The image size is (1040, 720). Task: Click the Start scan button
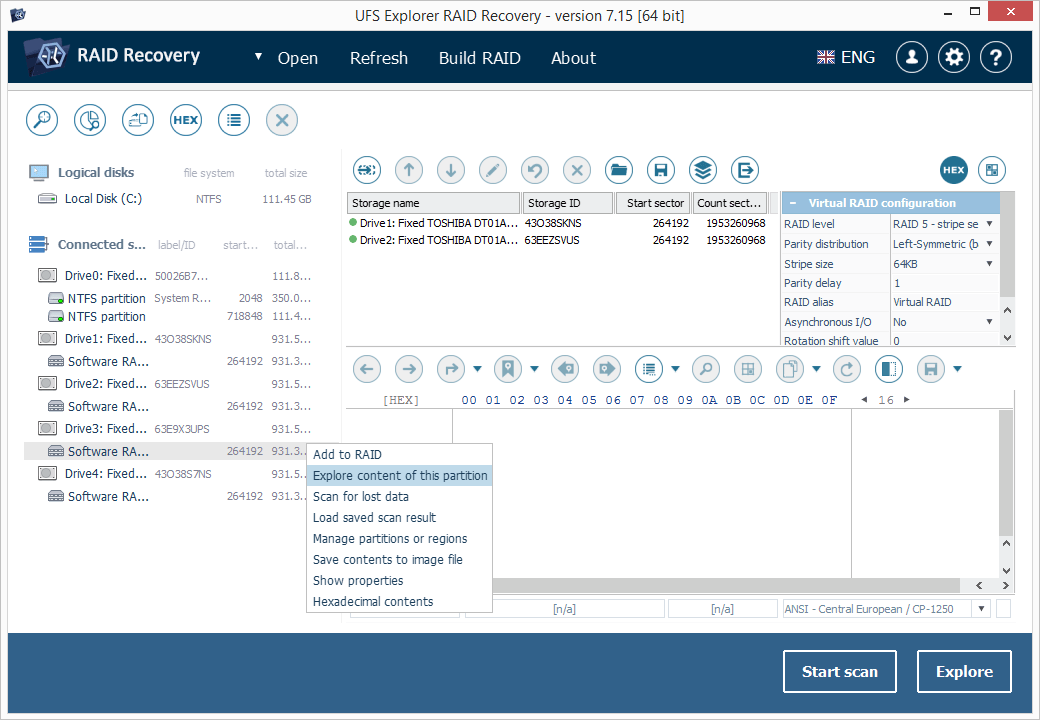840,672
